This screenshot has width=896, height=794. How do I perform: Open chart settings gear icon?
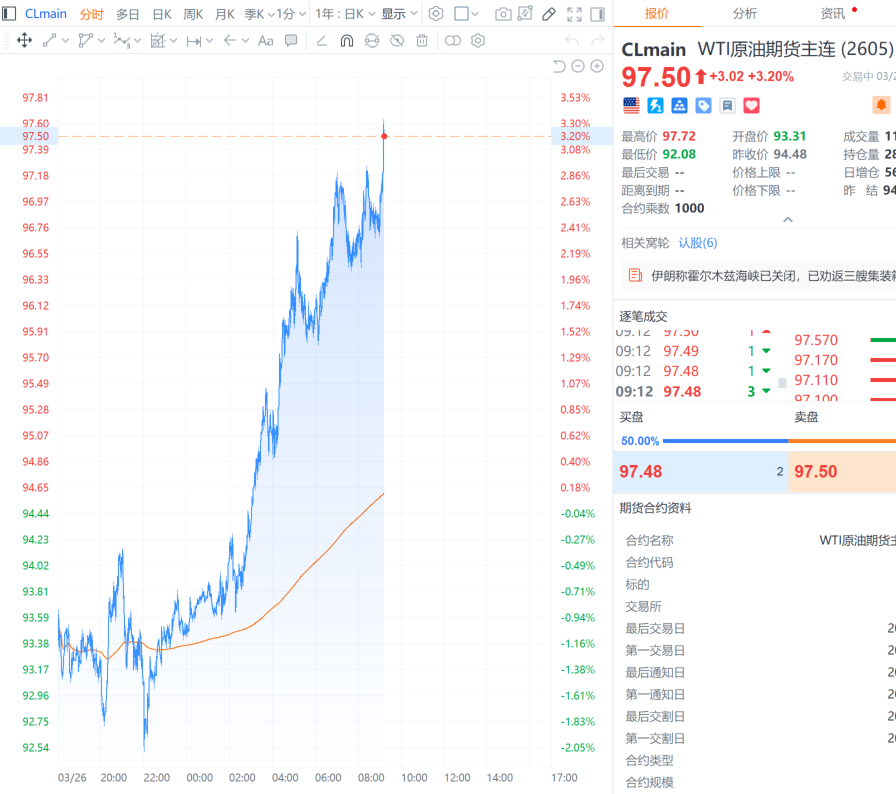coord(435,14)
